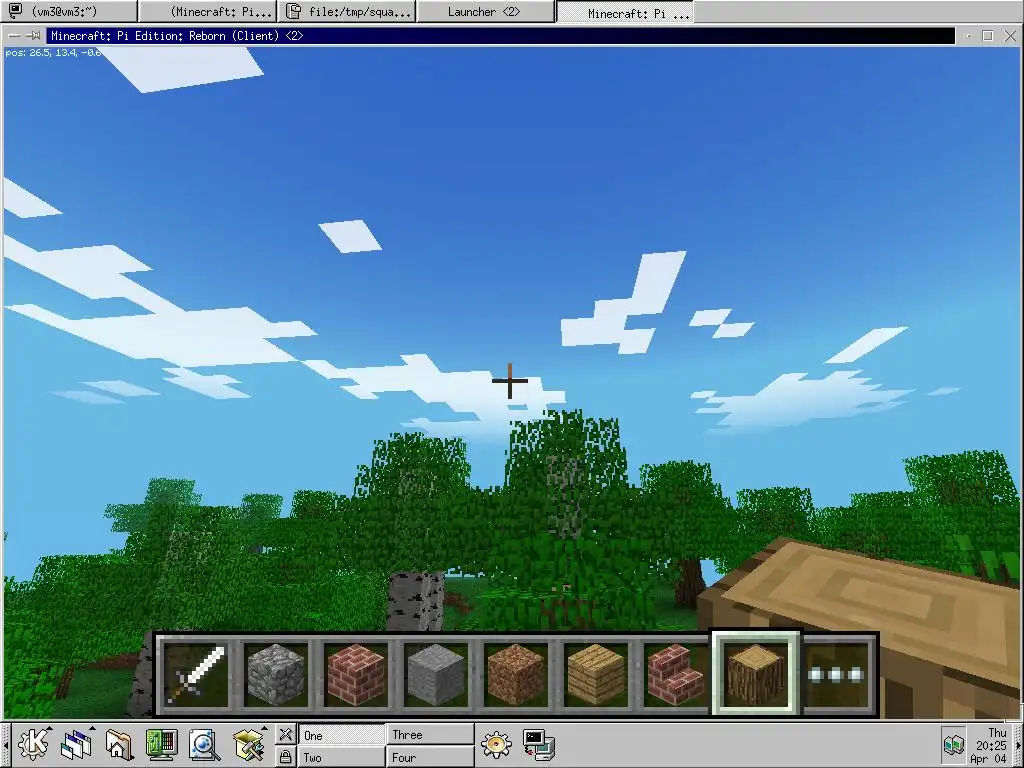Image resolution: width=1024 pixels, height=768 pixels.
Task: Open the package utilities box icon
Action: [x=249, y=744]
